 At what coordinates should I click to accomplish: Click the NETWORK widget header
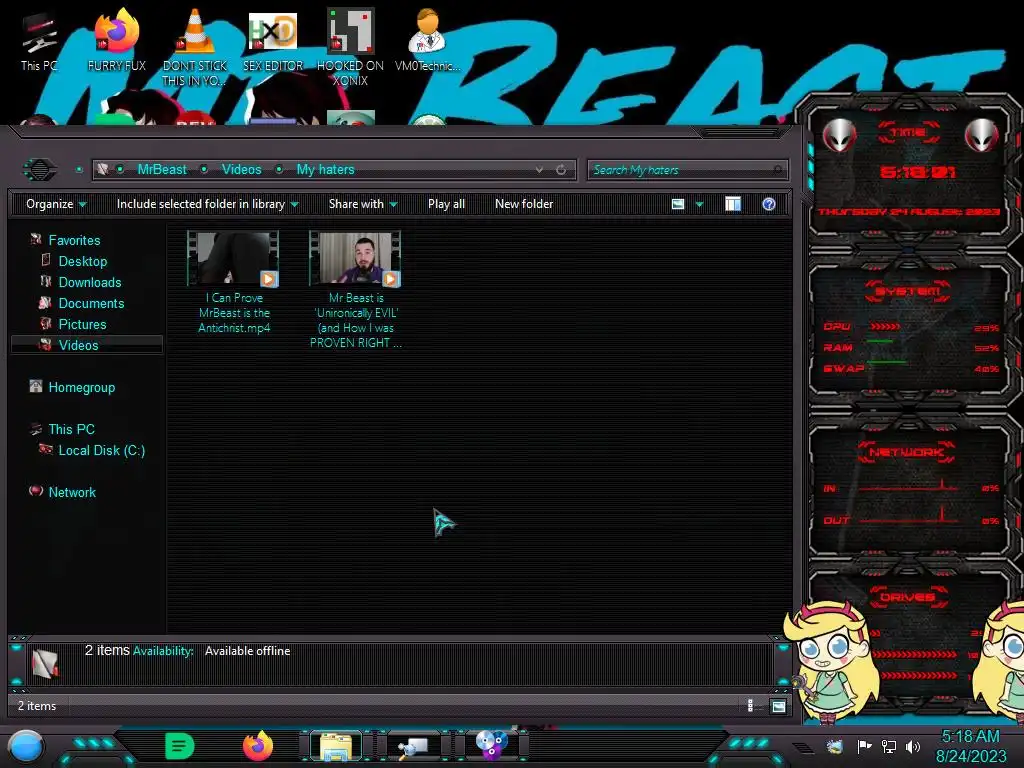pyautogui.click(x=907, y=452)
